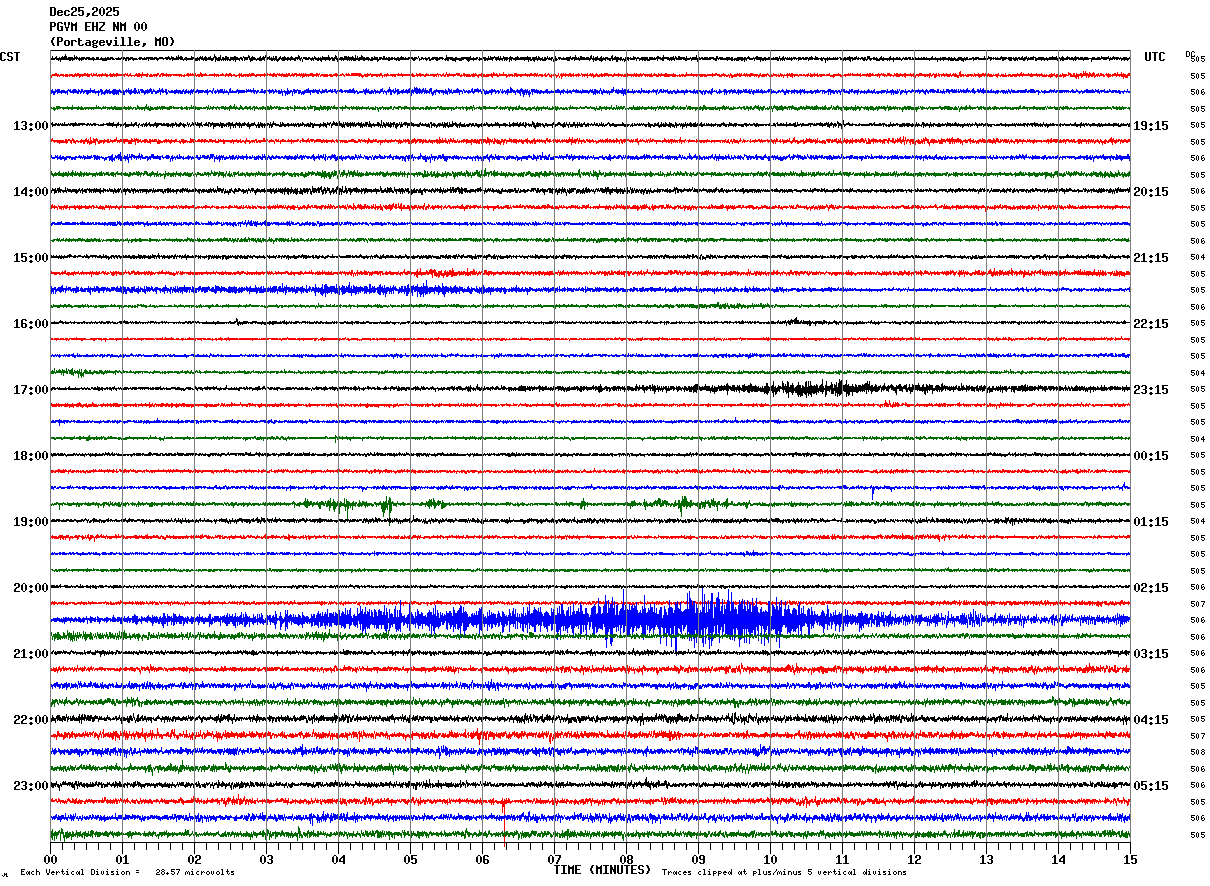The width and height of the screenshot is (1210, 886).
Task: Click the TIME (MINUTES) axis title
Action: click(602, 870)
